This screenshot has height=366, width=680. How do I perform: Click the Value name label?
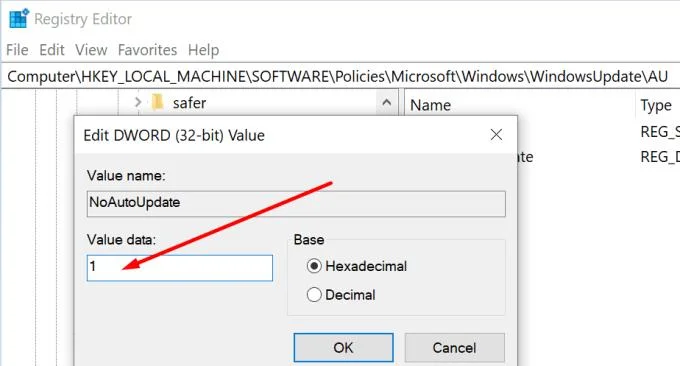pos(126,176)
